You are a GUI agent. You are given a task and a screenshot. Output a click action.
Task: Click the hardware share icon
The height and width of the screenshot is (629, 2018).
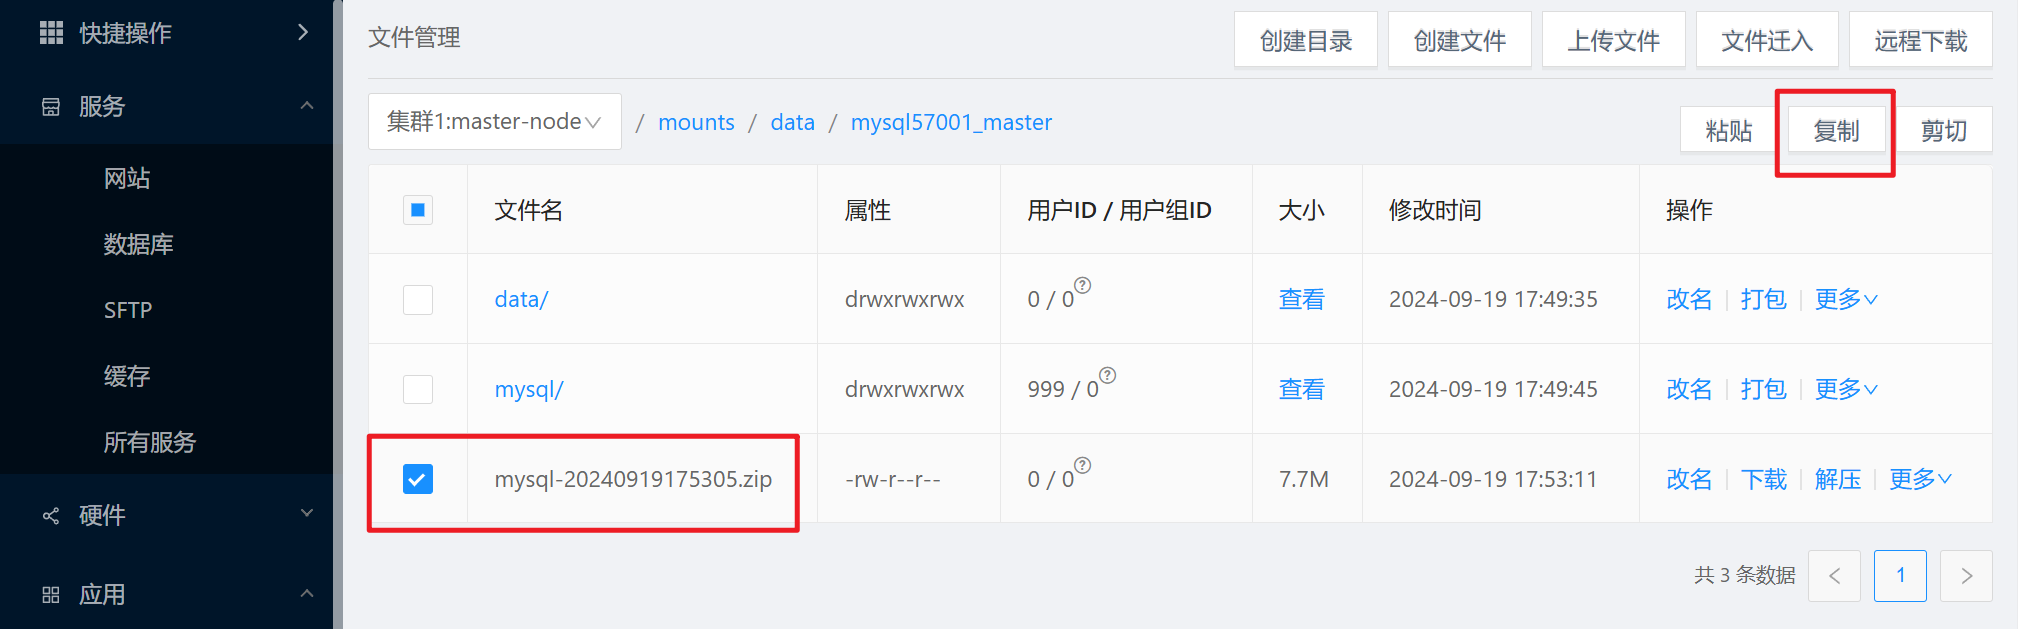click(x=51, y=516)
